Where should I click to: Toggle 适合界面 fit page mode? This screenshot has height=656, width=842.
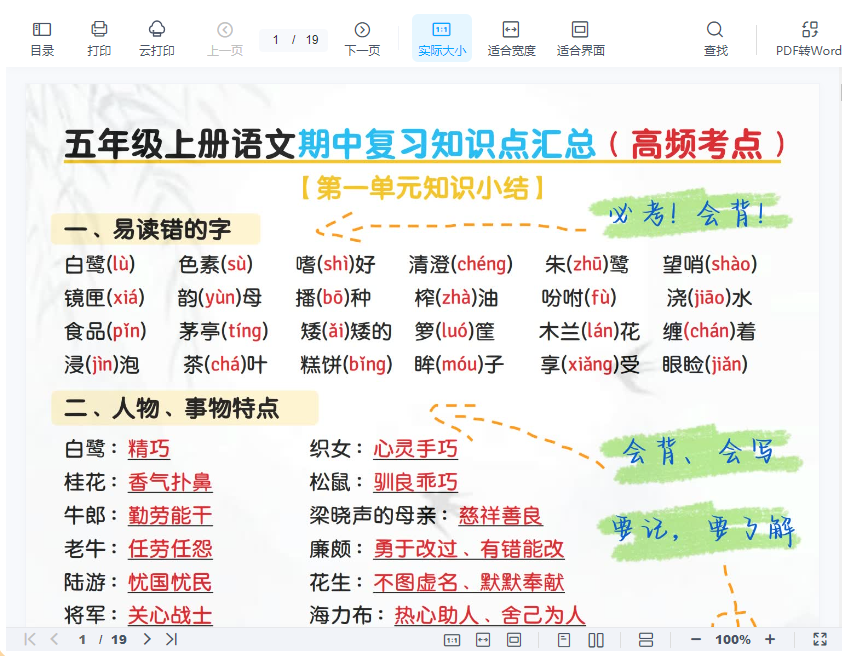580,38
